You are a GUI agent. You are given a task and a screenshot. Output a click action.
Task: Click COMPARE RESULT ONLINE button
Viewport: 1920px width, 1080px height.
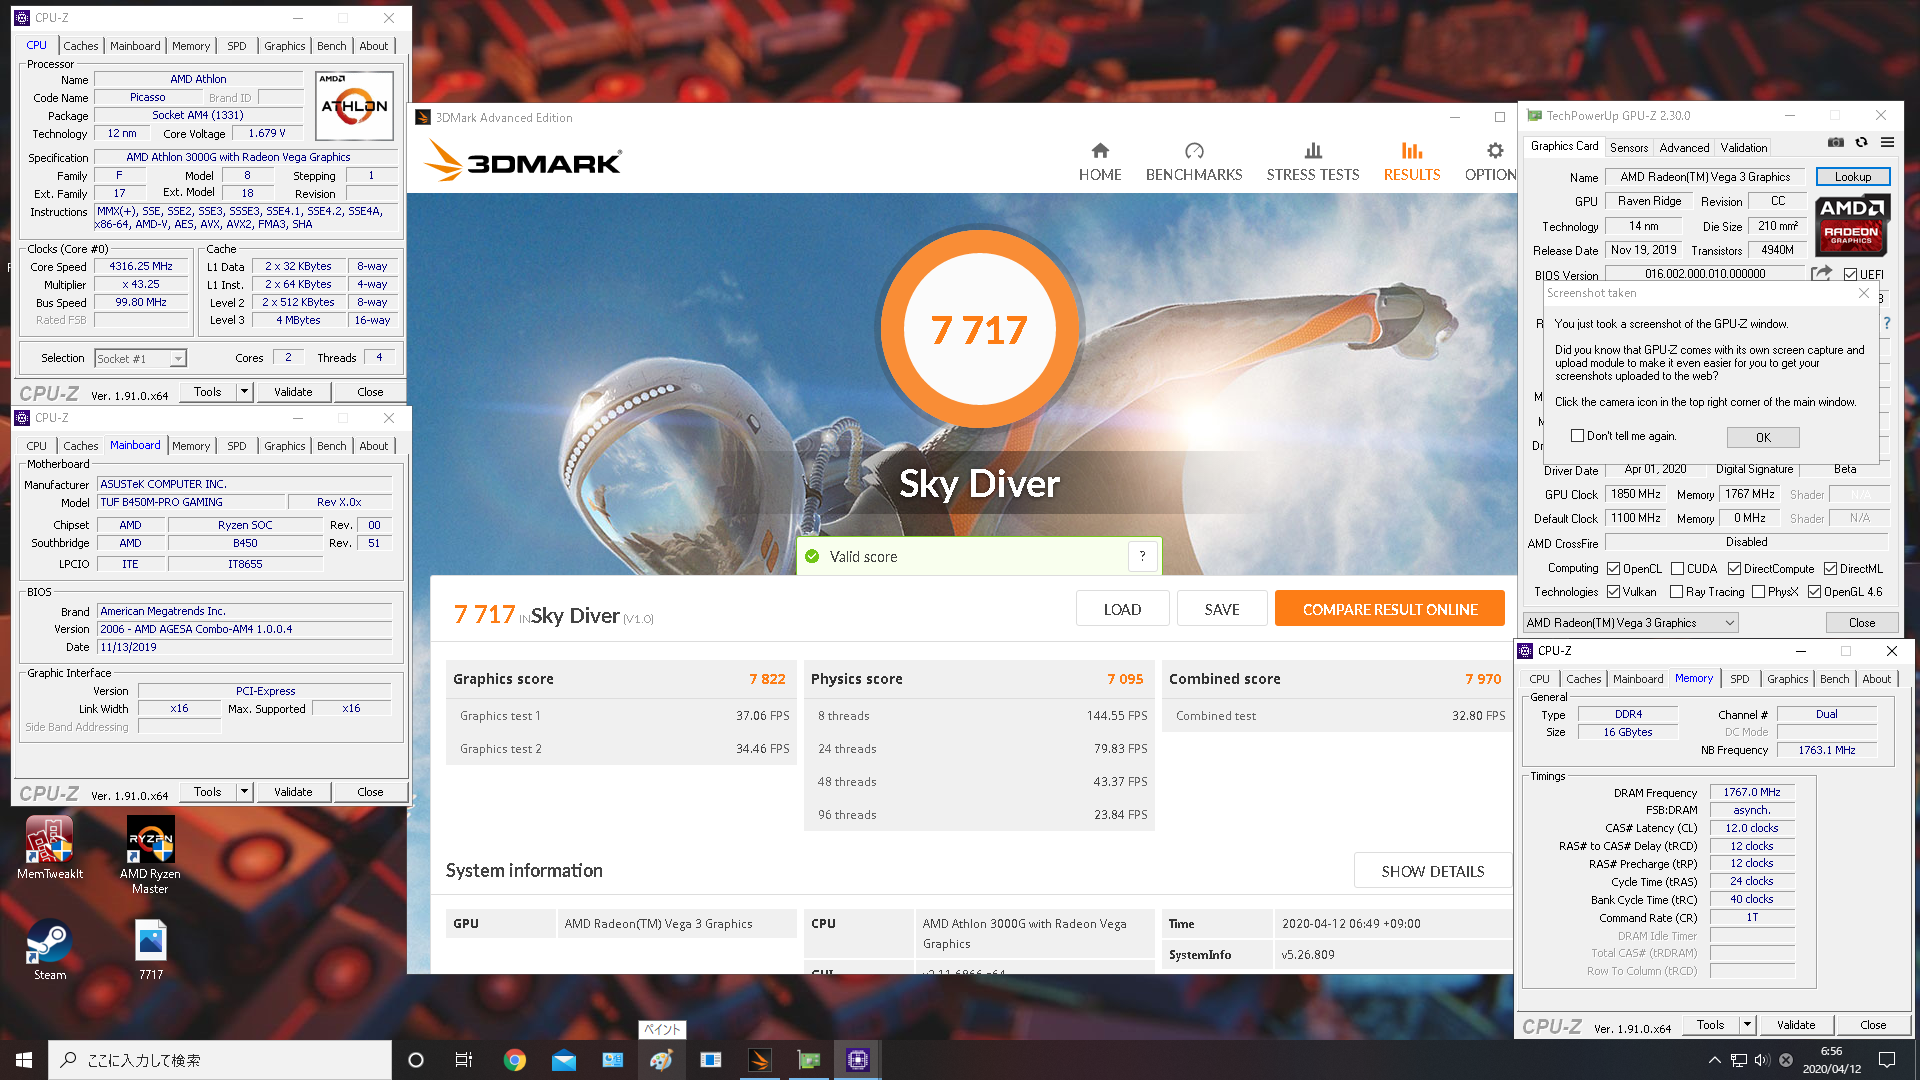(1390, 609)
